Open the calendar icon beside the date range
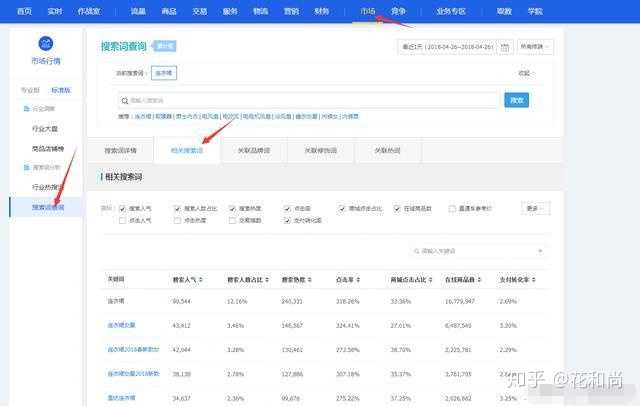 505,46
